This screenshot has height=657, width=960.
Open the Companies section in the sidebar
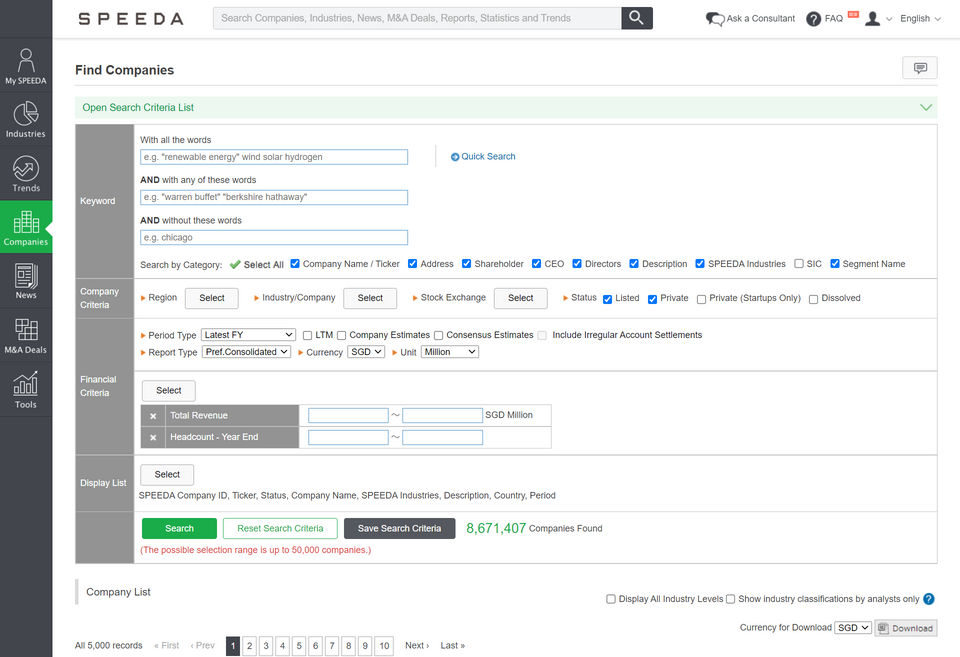pyautogui.click(x=26, y=227)
